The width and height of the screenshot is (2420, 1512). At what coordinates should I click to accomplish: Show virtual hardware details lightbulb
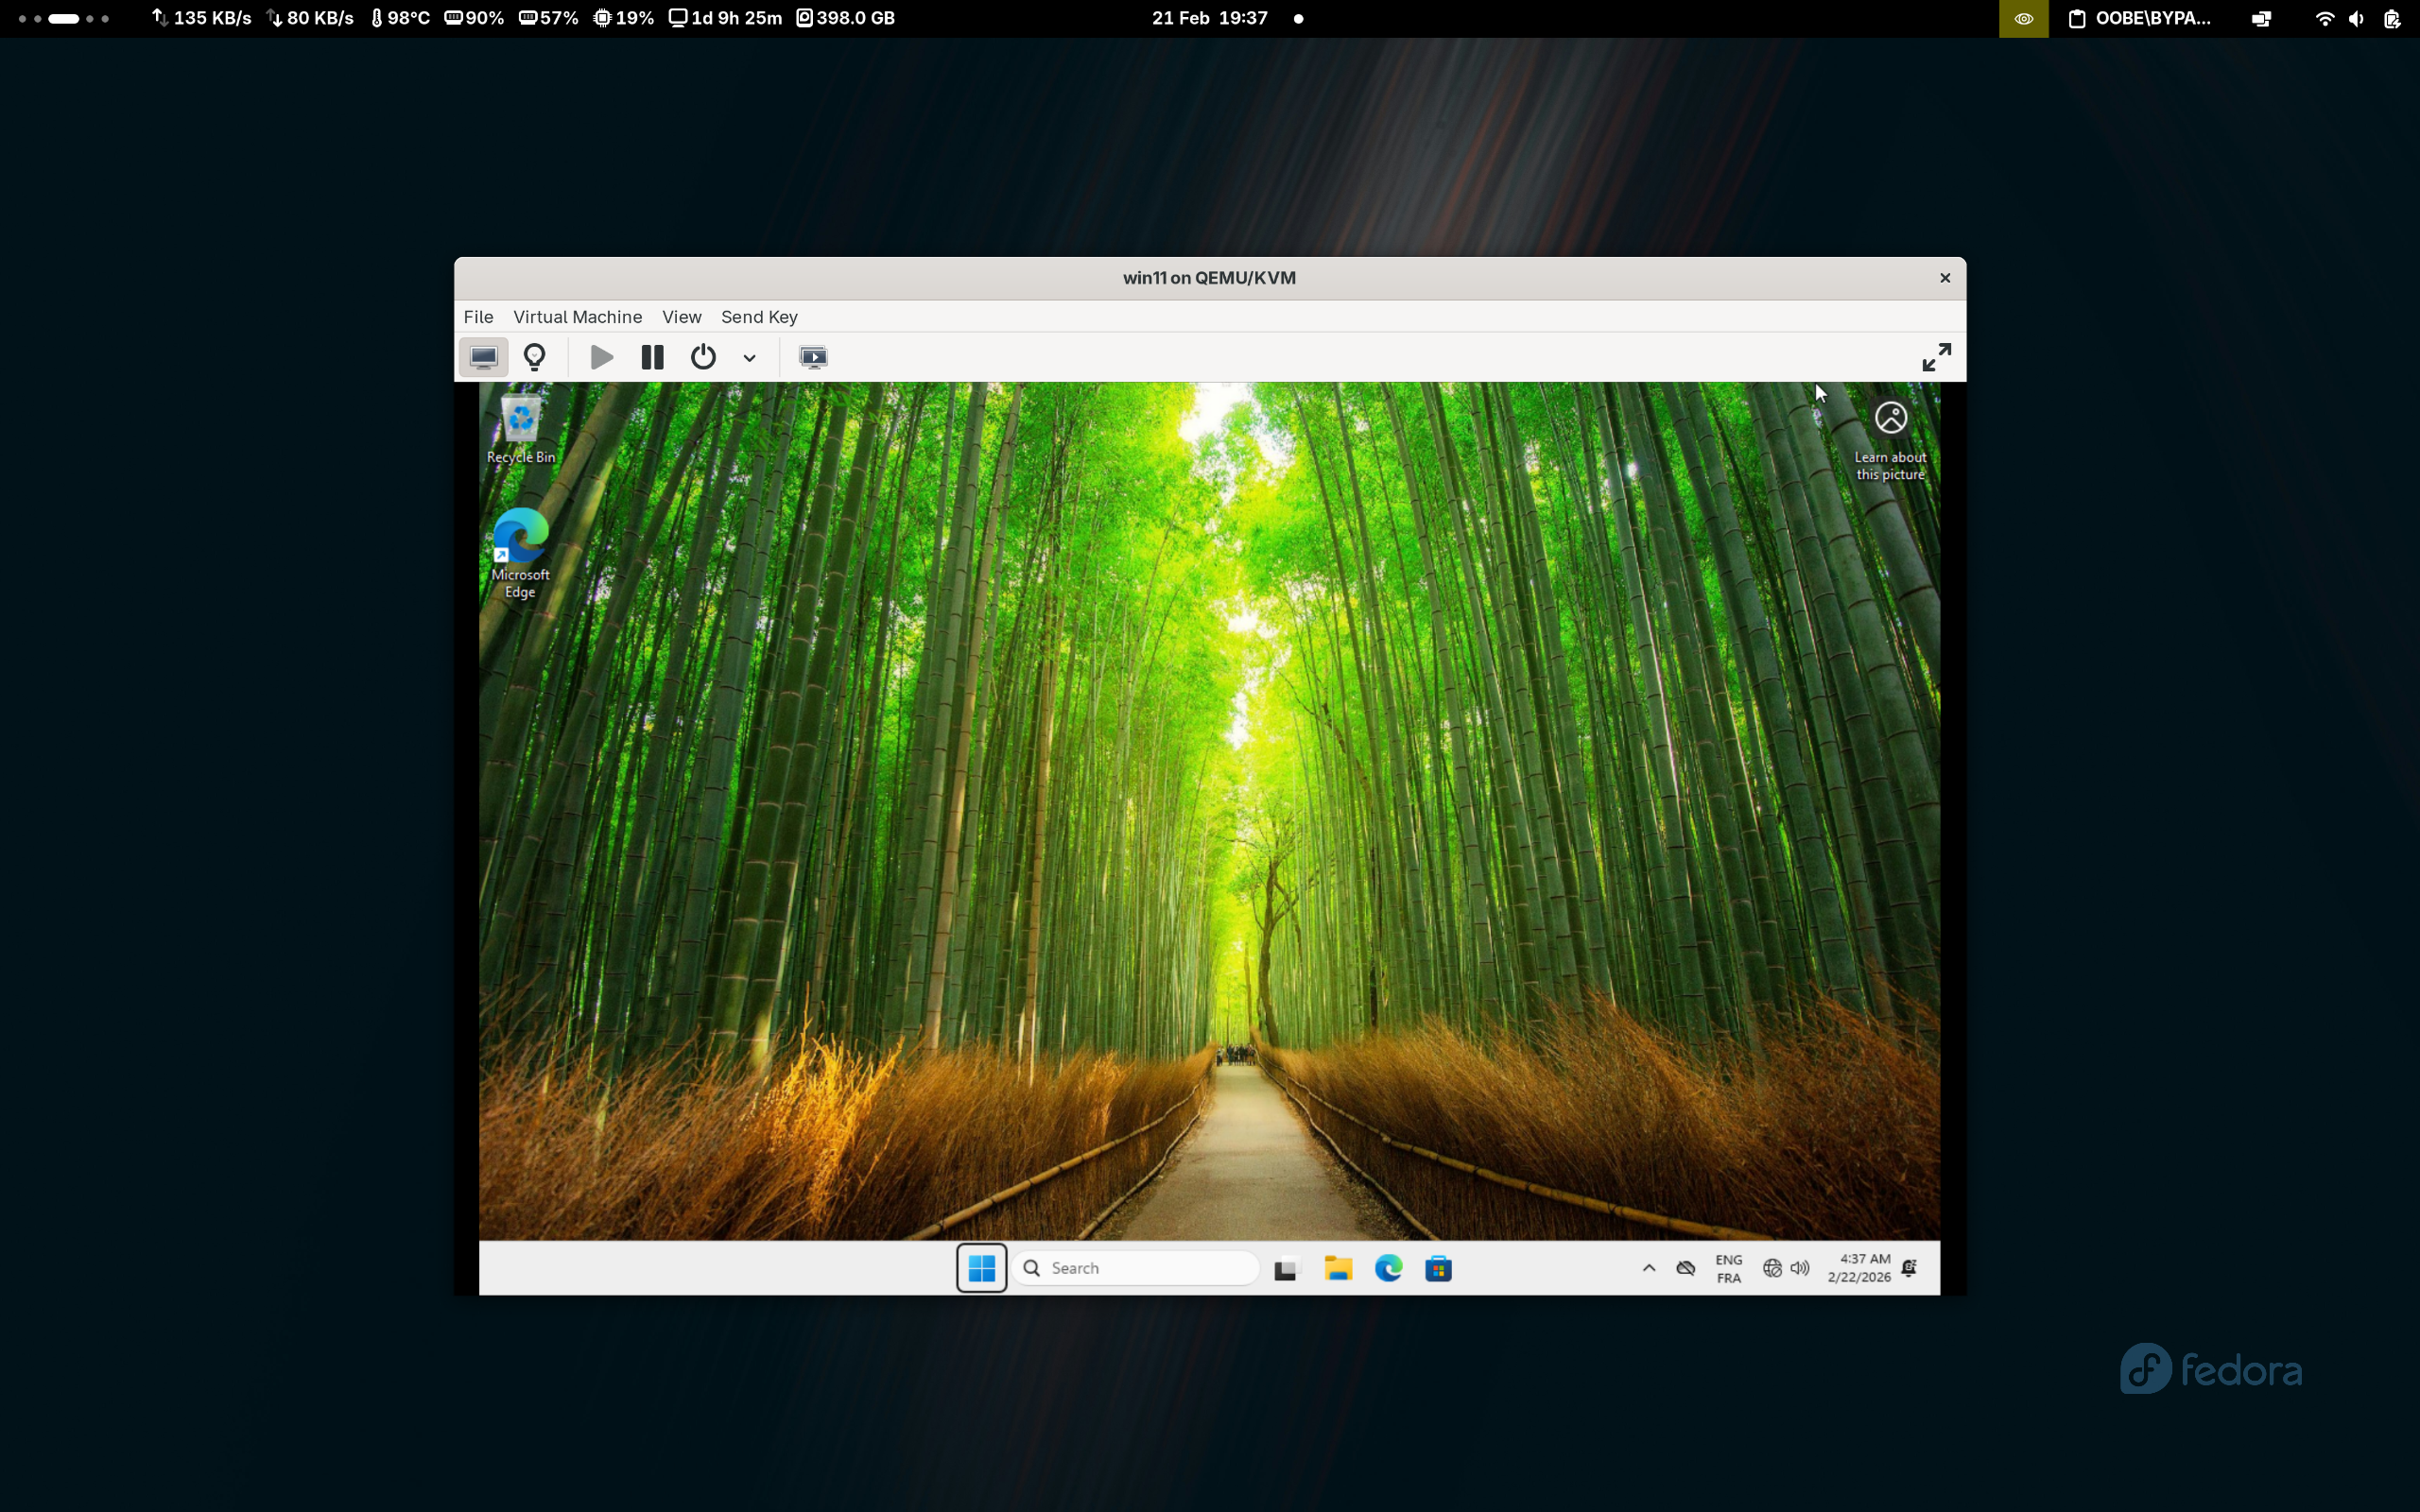point(535,357)
